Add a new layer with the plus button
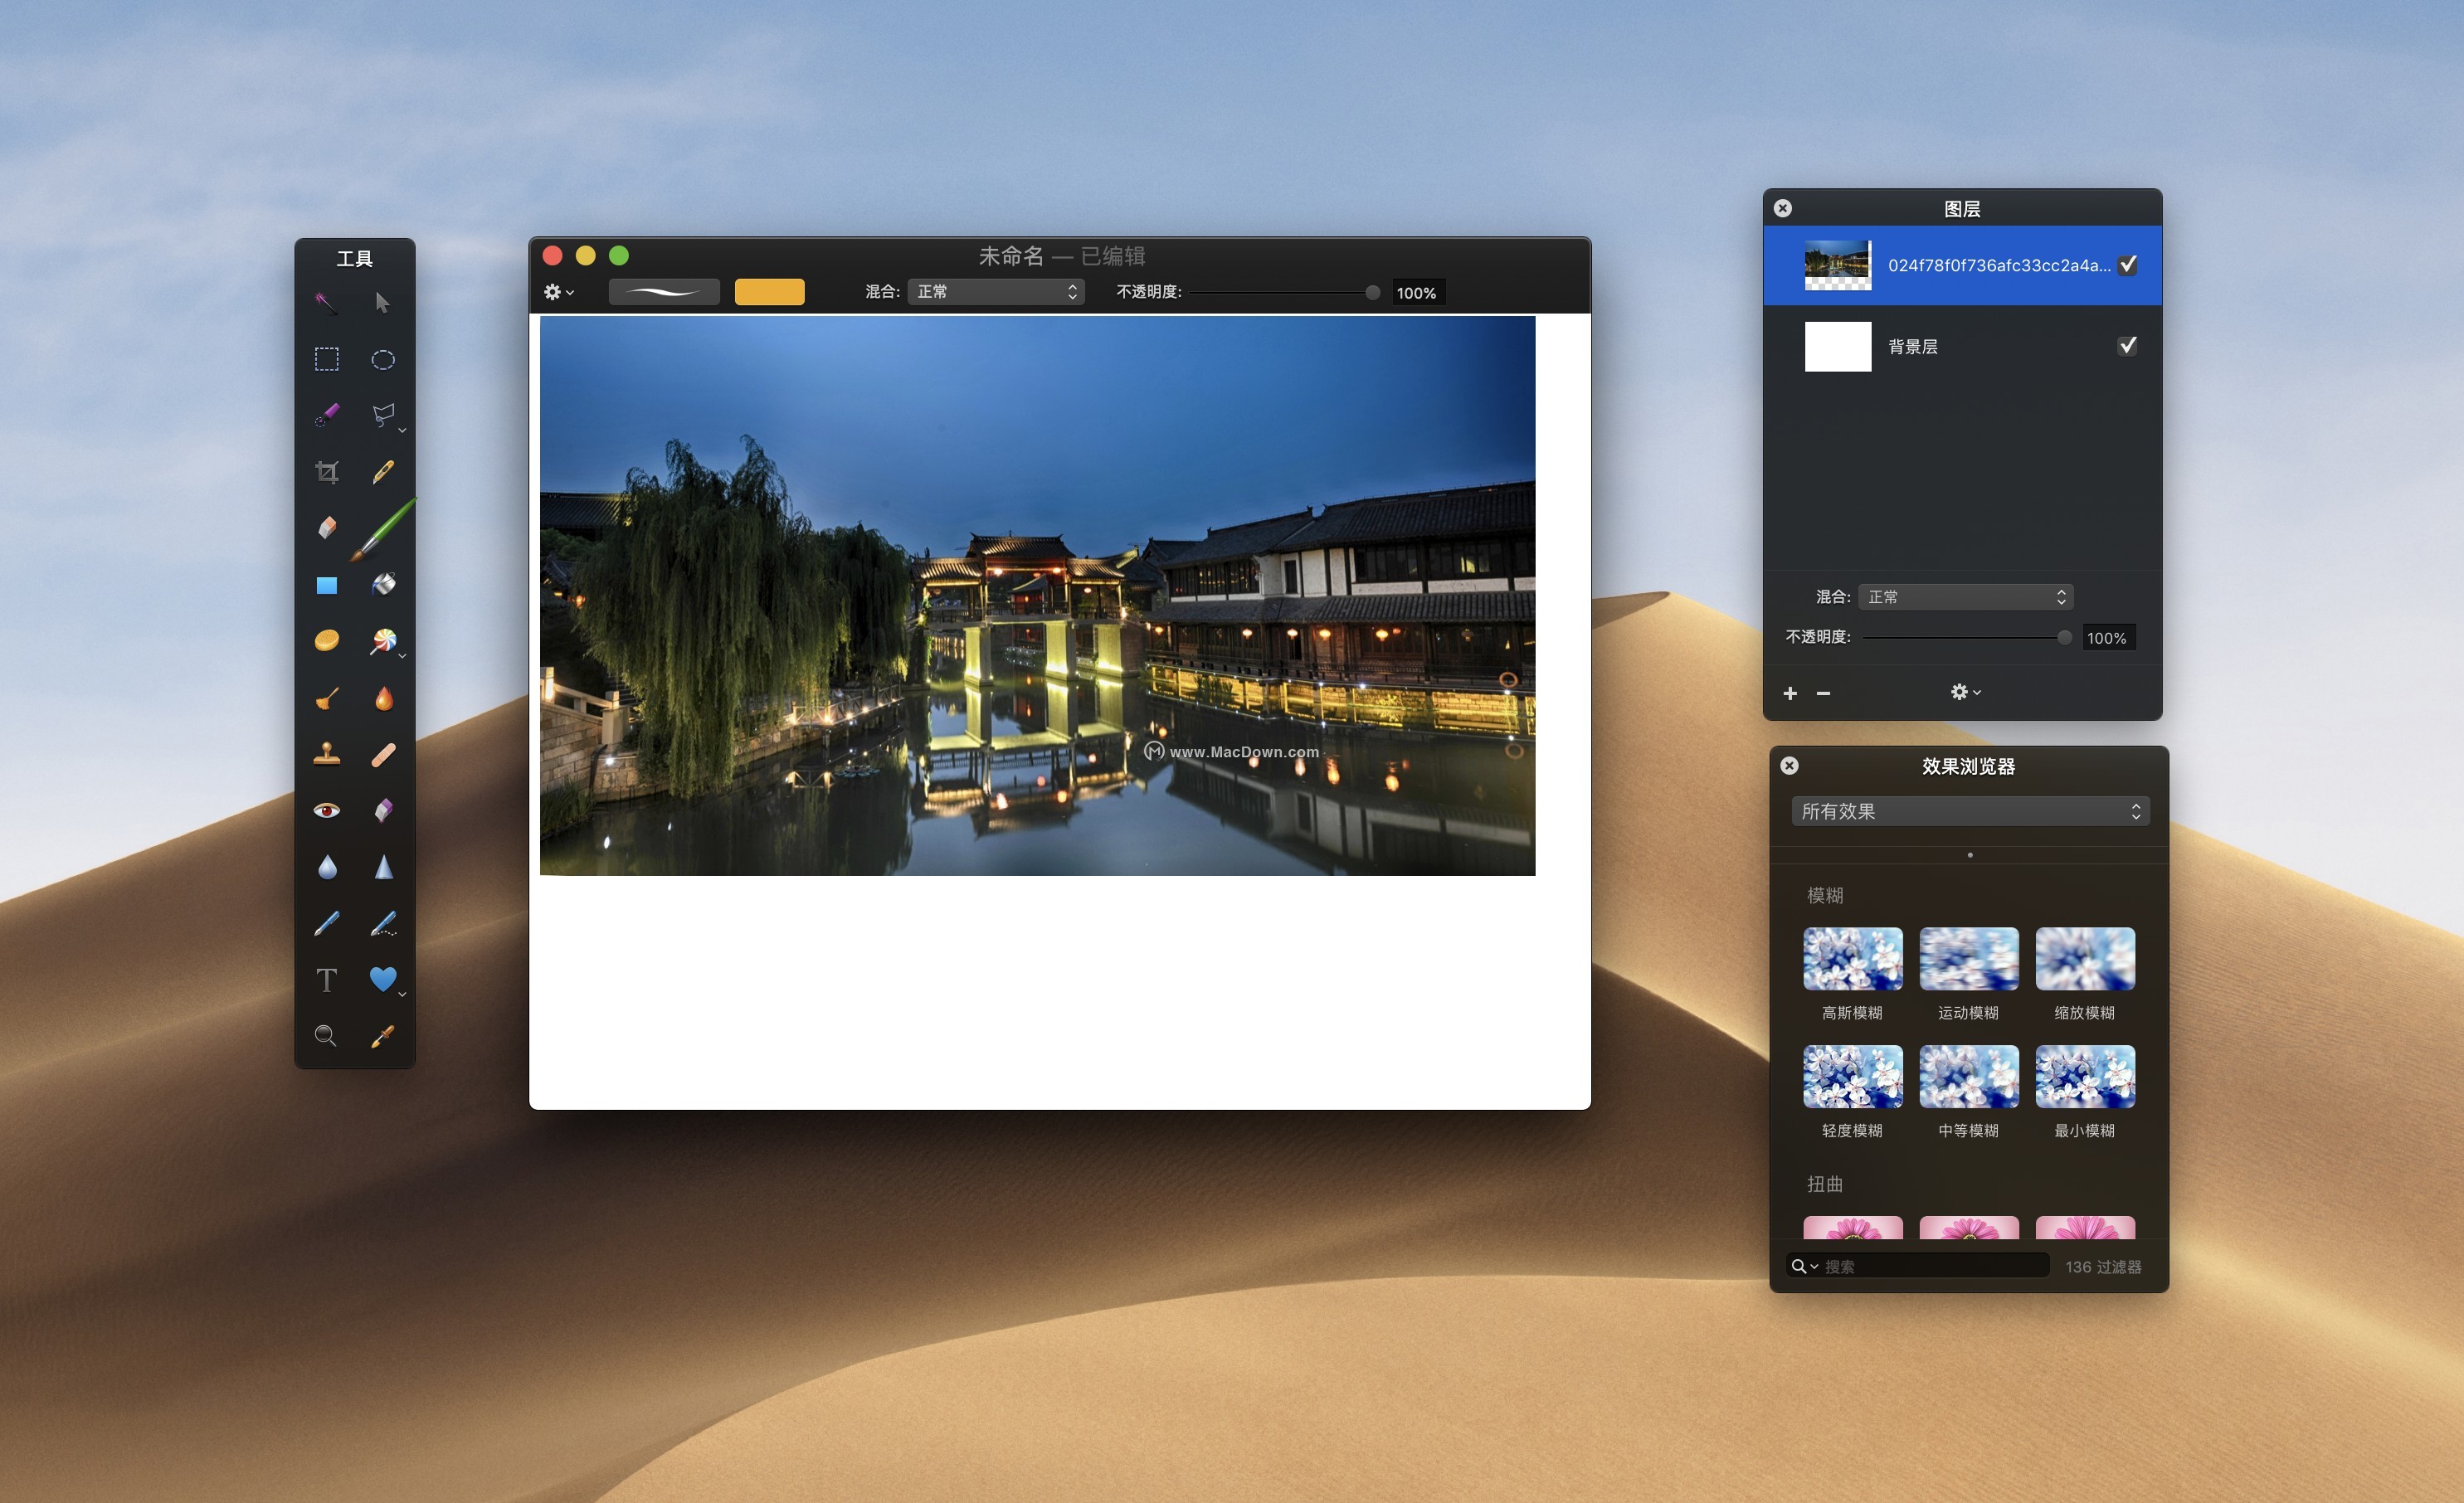The height and width of the screenshot is (1503, 2464). (1790, 692)
